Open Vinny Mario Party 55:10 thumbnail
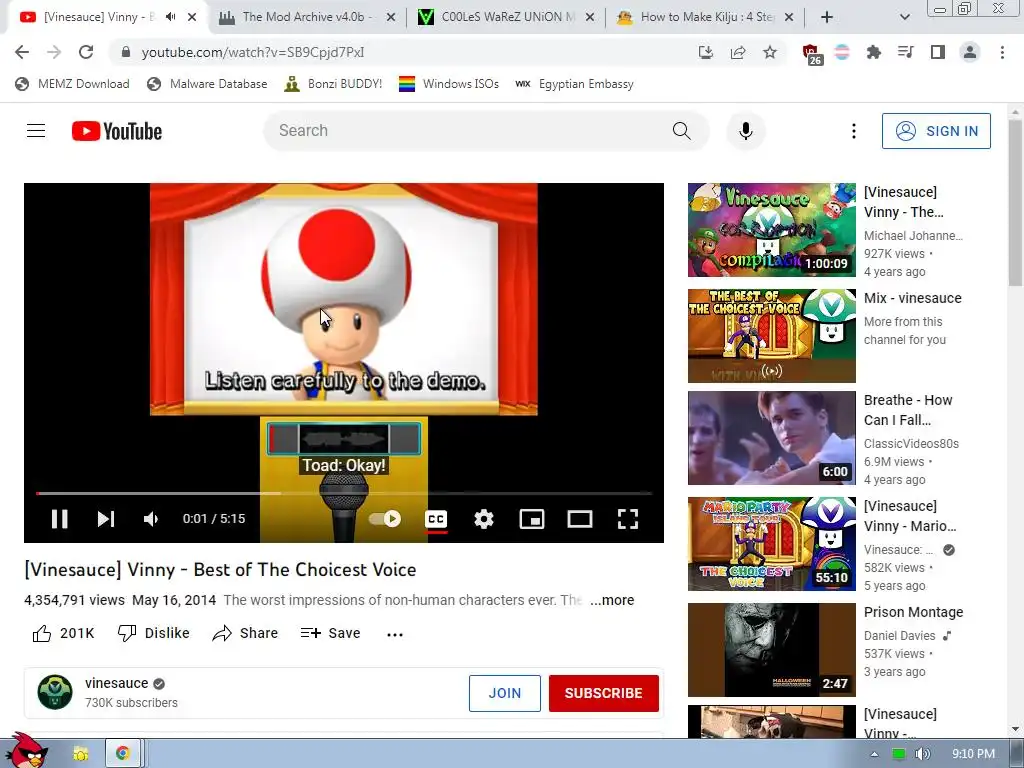The image size is (1024, 768). (x=771, y=543)
